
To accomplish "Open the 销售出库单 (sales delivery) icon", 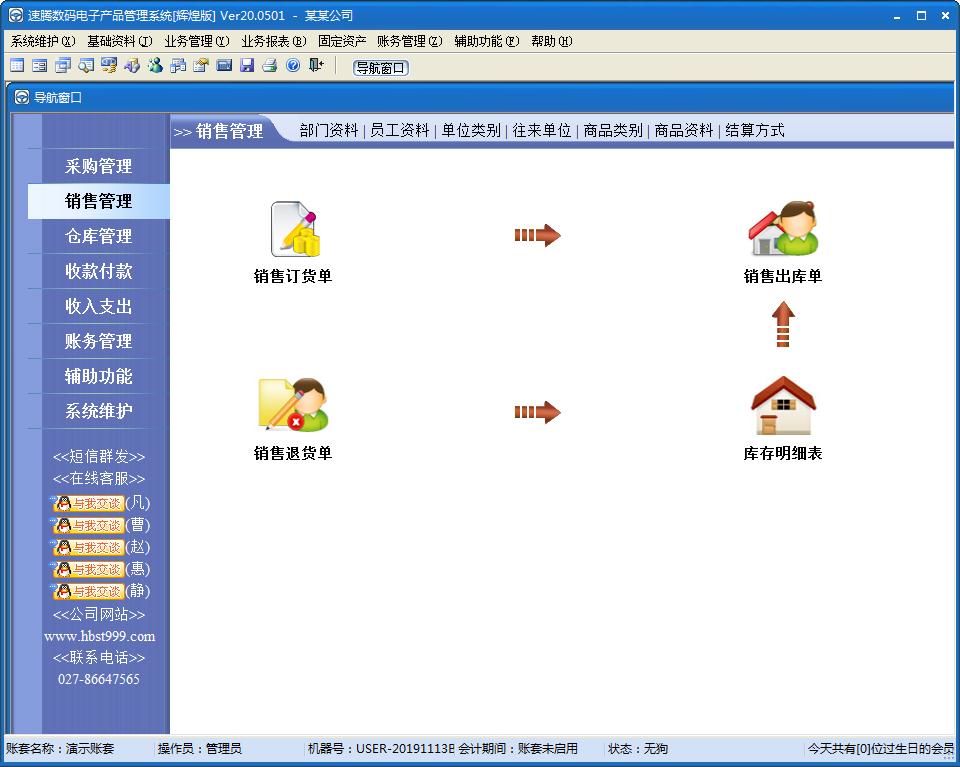I will click(x=783, y=230).
